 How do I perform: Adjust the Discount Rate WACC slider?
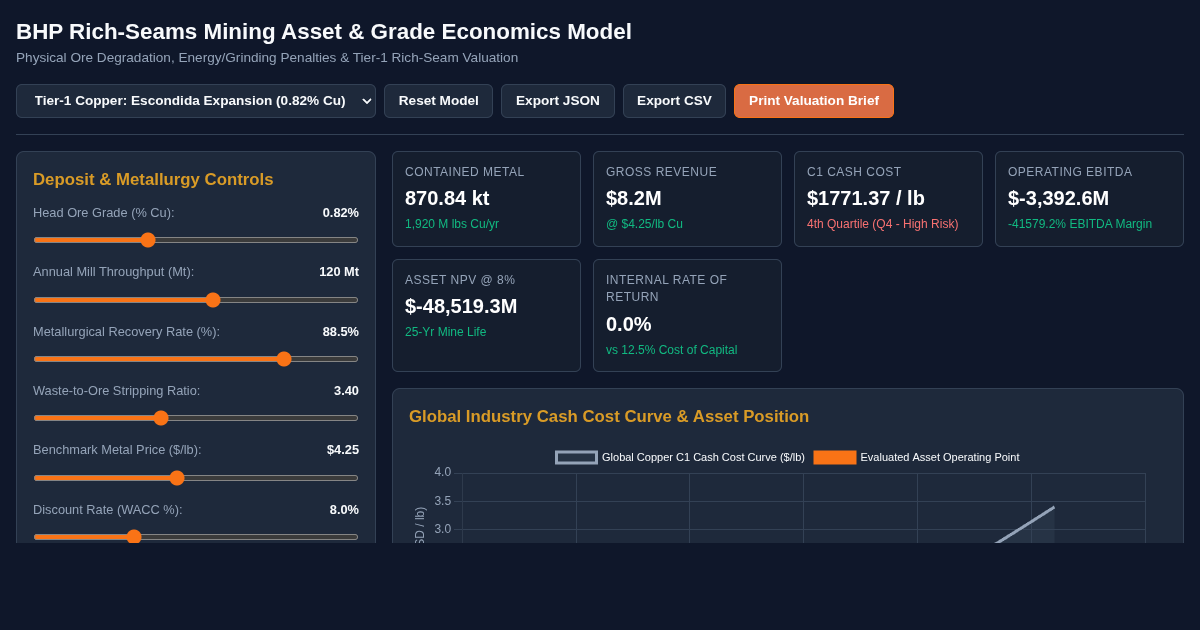(x=196, y=537)
